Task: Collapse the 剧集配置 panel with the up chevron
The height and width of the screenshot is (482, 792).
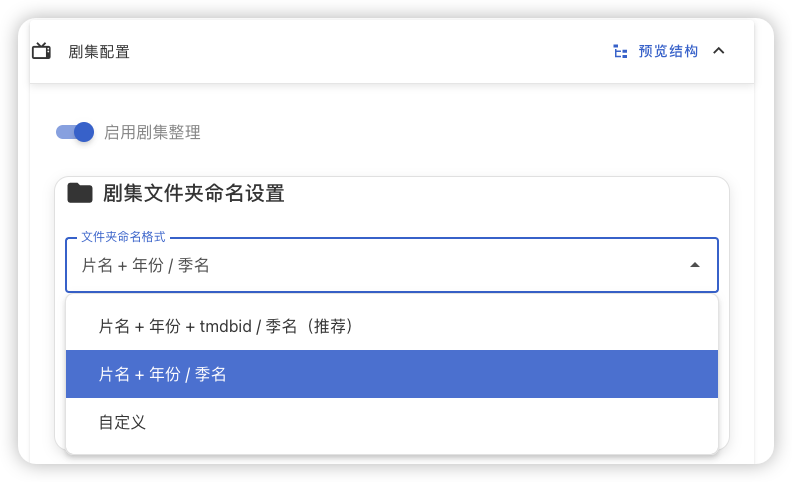Action: (719, 51)
